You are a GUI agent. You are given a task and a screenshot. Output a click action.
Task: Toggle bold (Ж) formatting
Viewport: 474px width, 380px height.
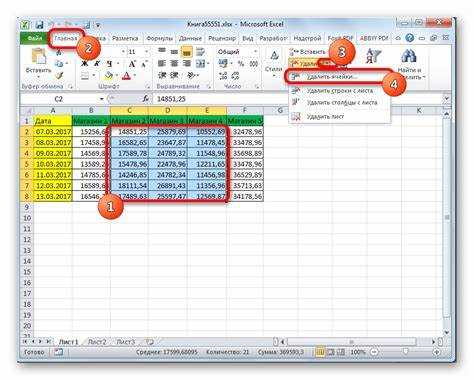(x=84, y=63)
